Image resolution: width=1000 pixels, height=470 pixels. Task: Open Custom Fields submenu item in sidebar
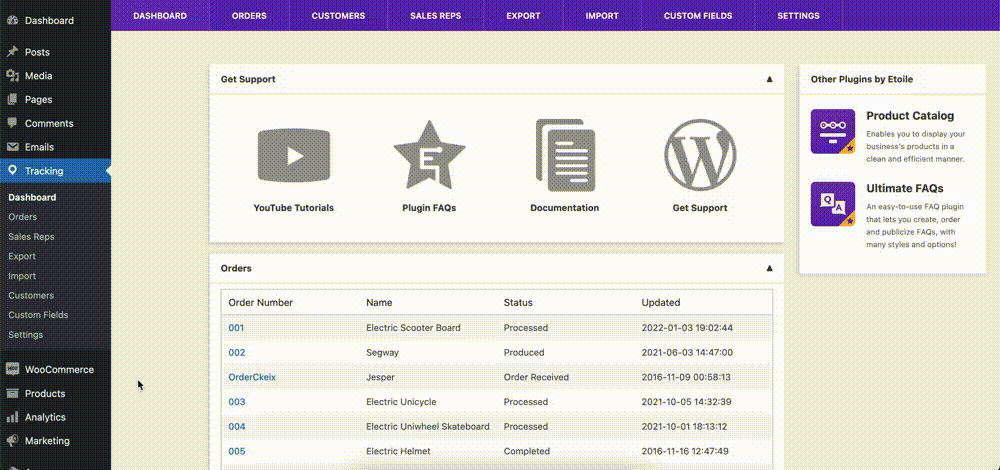coord(38,315)
